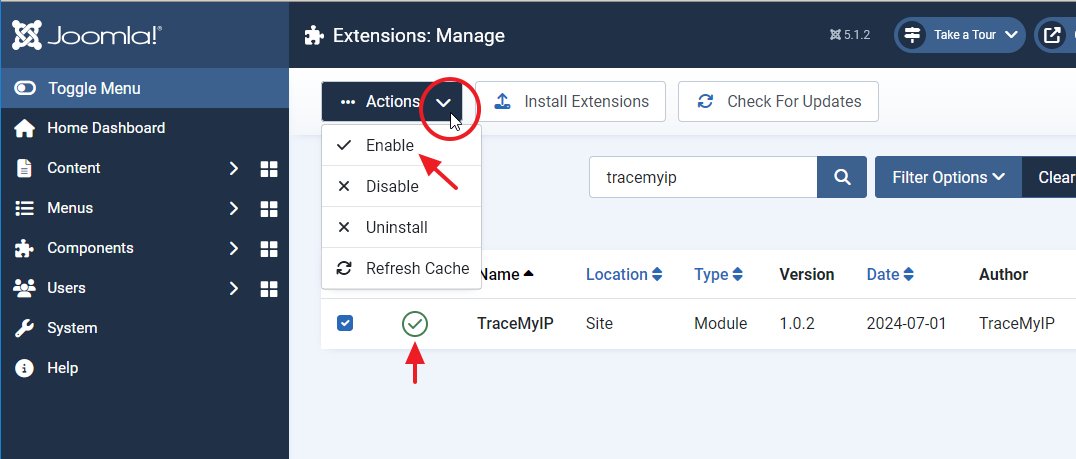Open the Components dashboard grid icon
The width and height of the screenshot is (1076, 459).
tap(268, 248)
